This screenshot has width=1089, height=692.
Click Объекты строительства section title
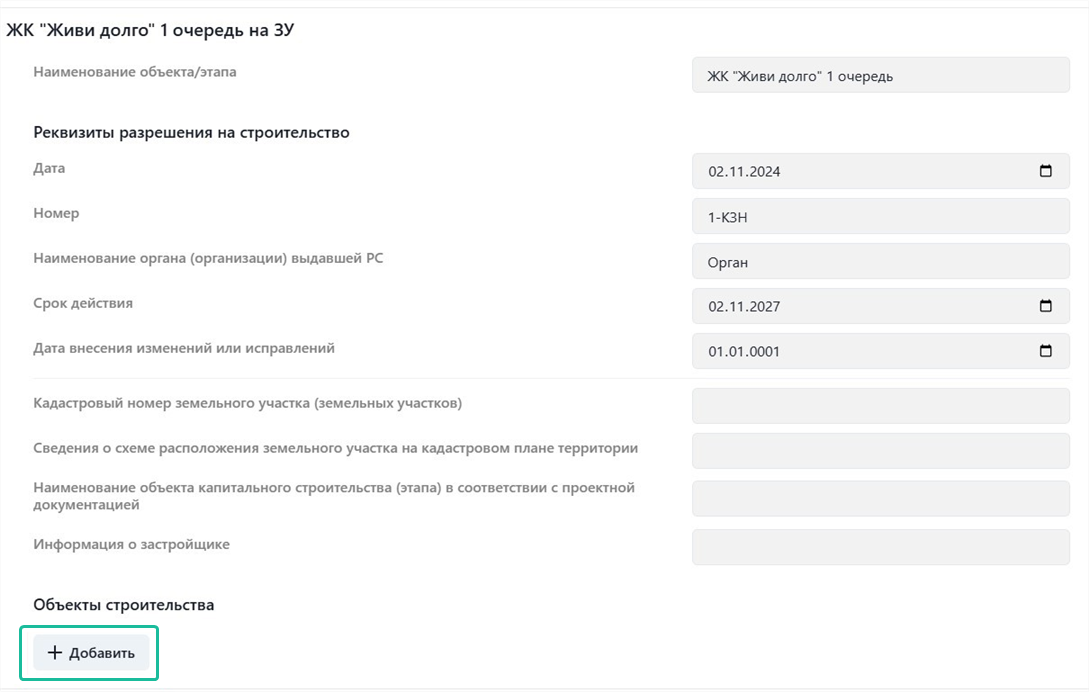(124, 604)
